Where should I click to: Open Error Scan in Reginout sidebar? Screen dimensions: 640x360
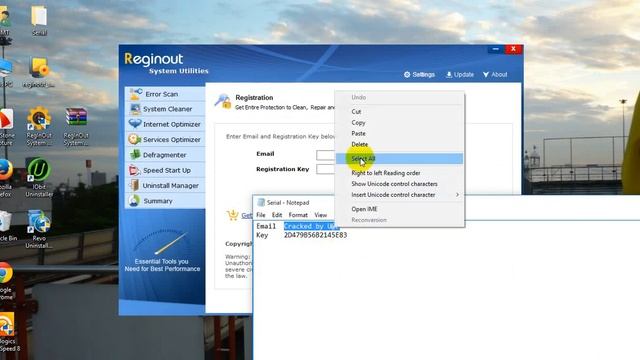(x=165, y=94)
